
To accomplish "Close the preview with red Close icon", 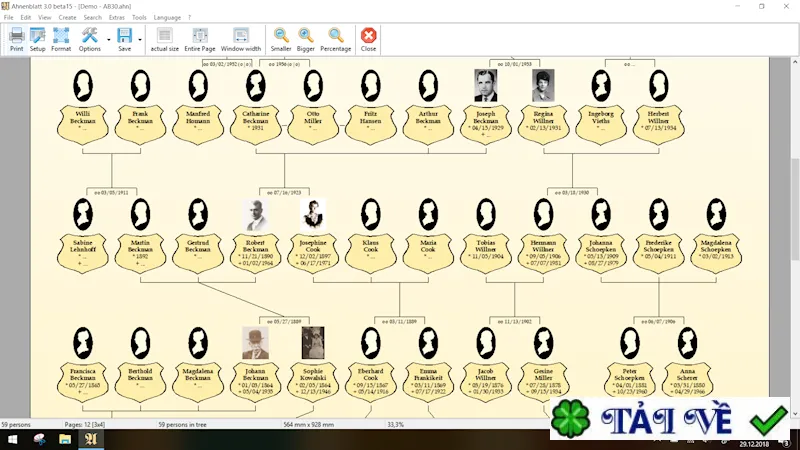I will [x=368, y=36].
